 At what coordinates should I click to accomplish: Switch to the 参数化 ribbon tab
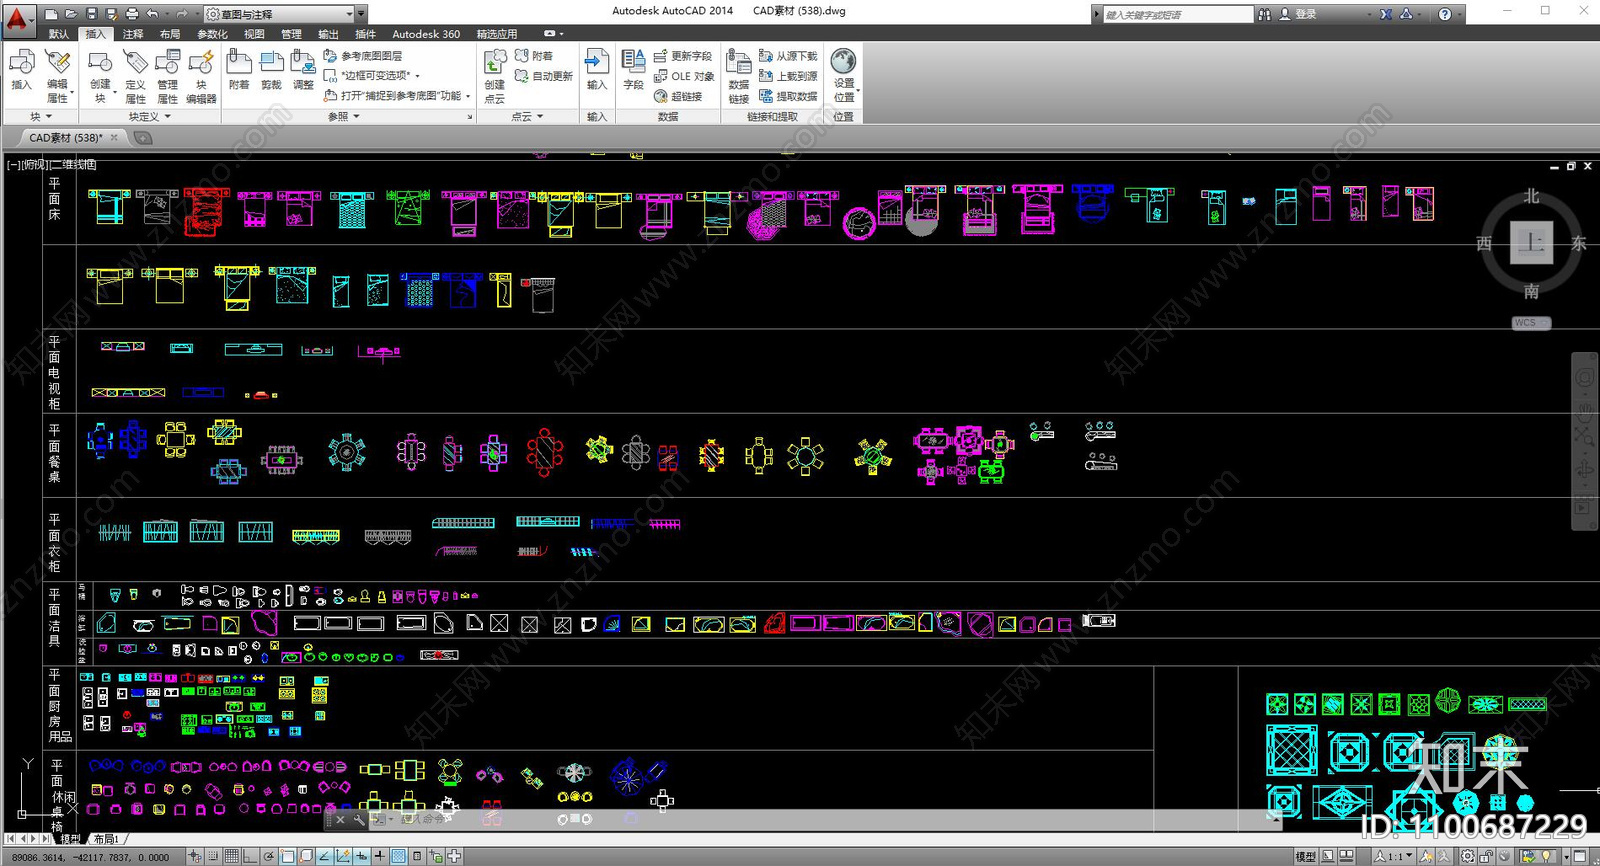212,34
